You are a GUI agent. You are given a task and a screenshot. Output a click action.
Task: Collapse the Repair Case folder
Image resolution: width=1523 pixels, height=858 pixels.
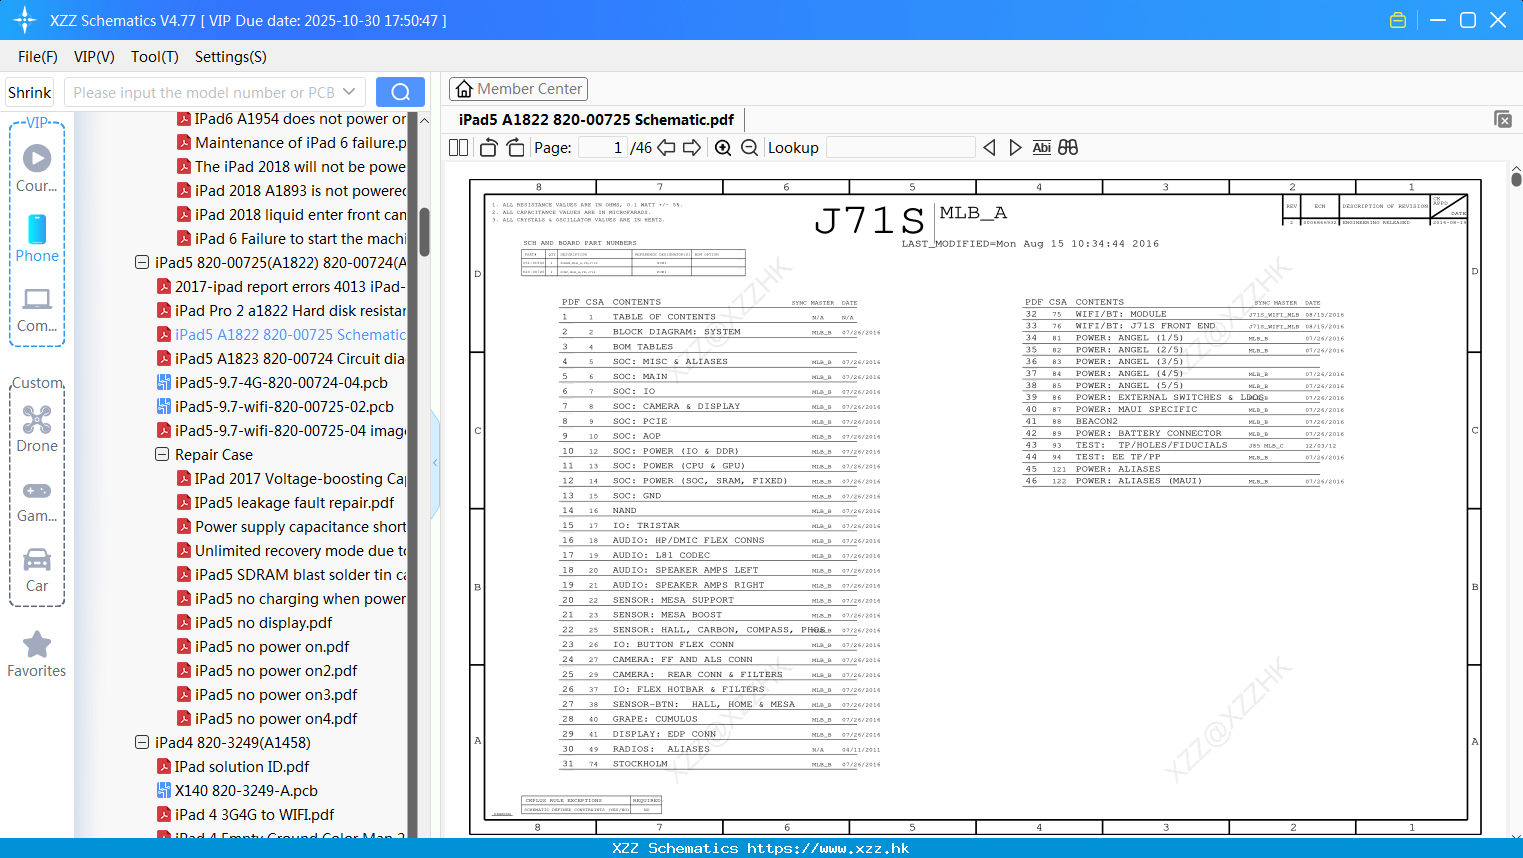tap(162, 454)
